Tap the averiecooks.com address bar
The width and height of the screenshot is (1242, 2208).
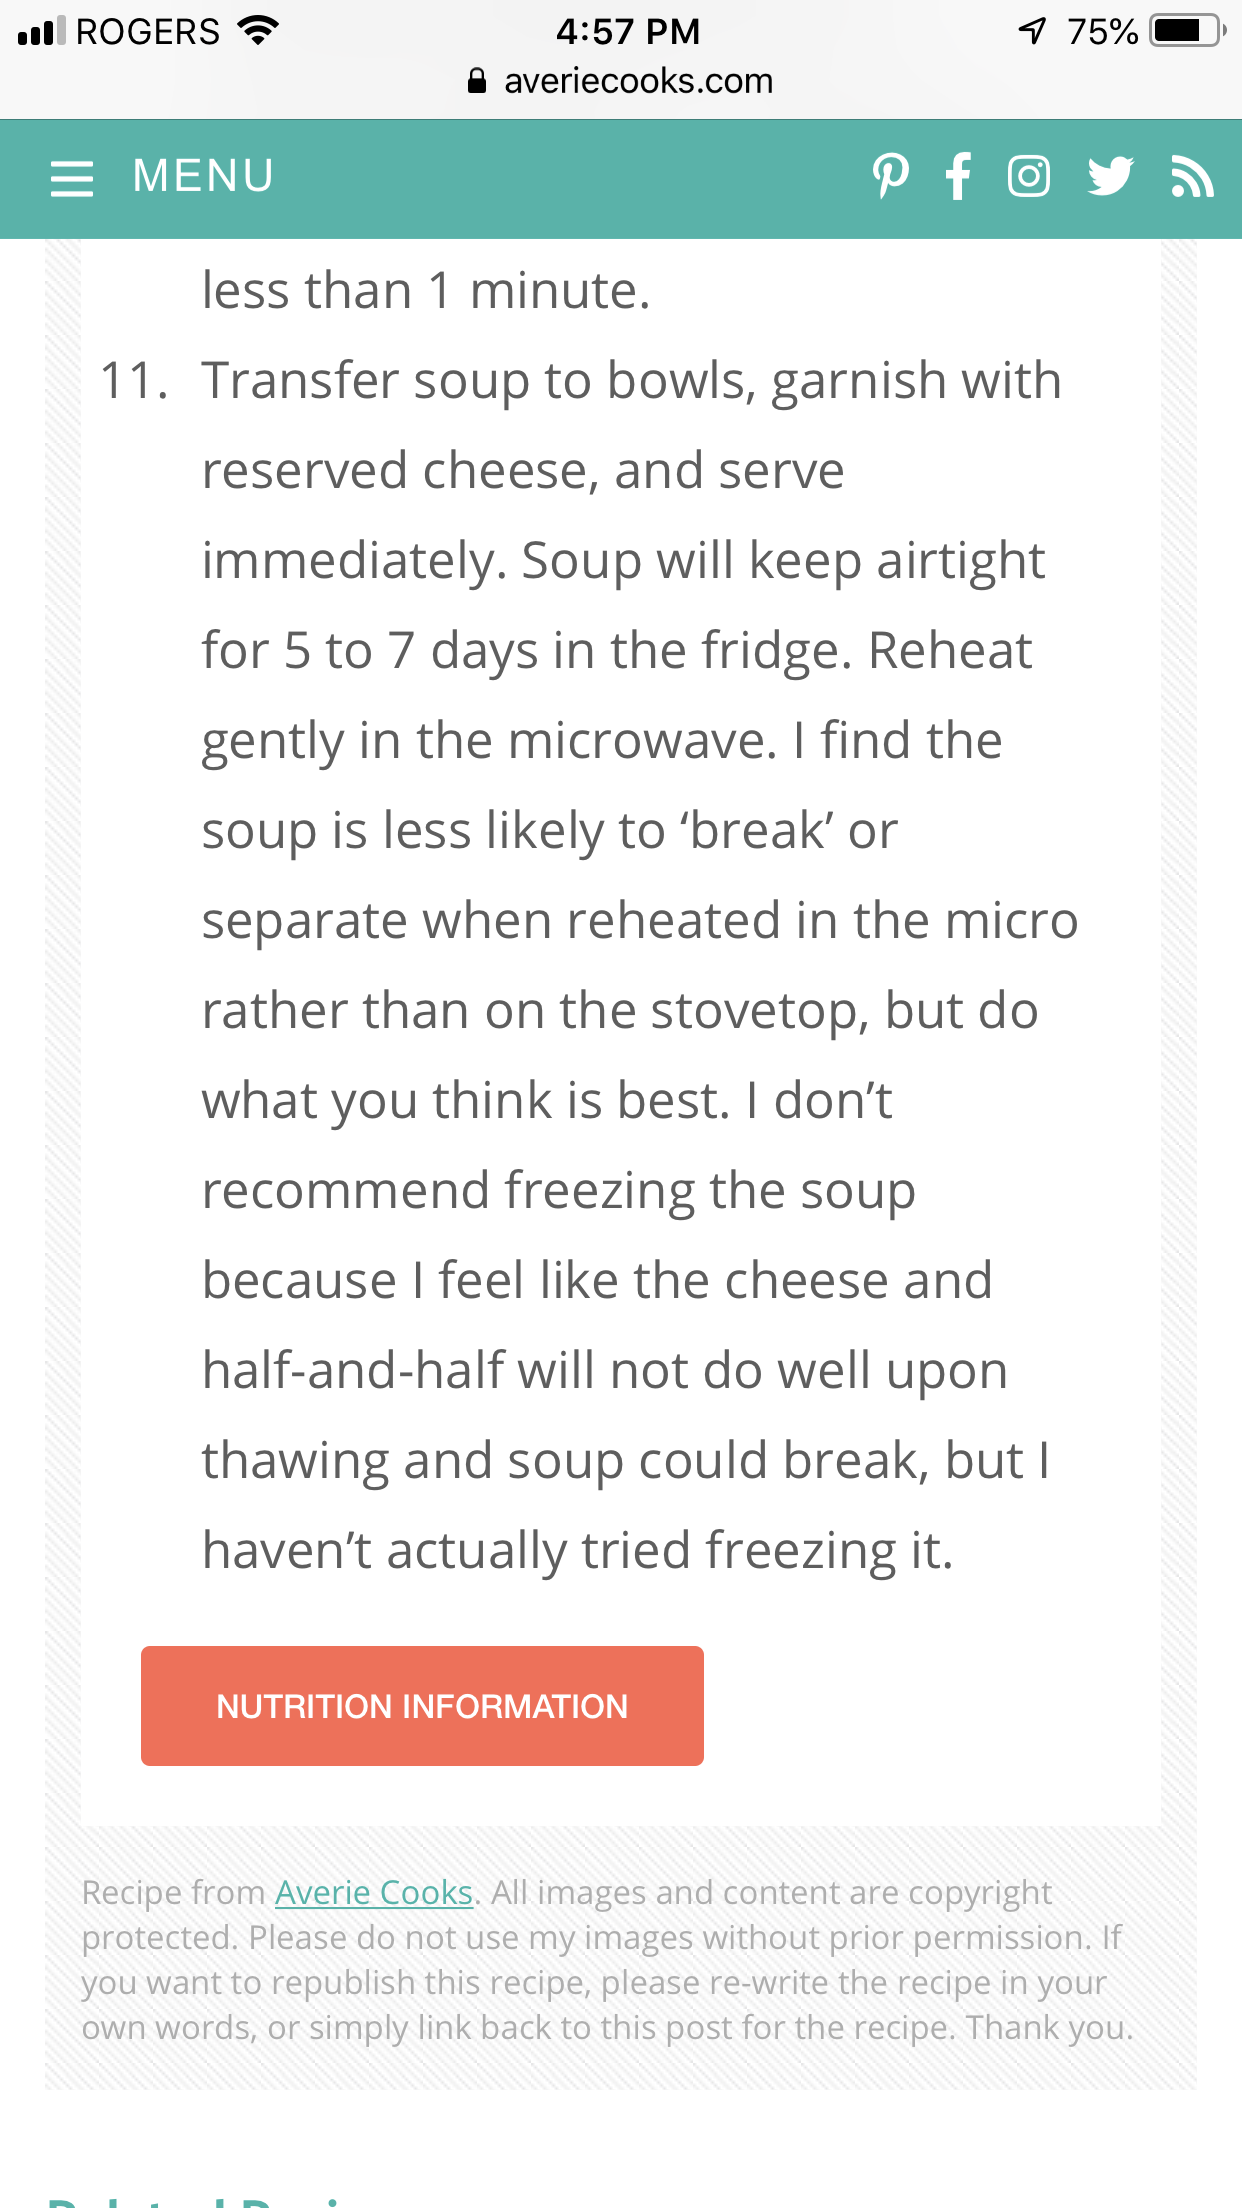coord(638,81)
